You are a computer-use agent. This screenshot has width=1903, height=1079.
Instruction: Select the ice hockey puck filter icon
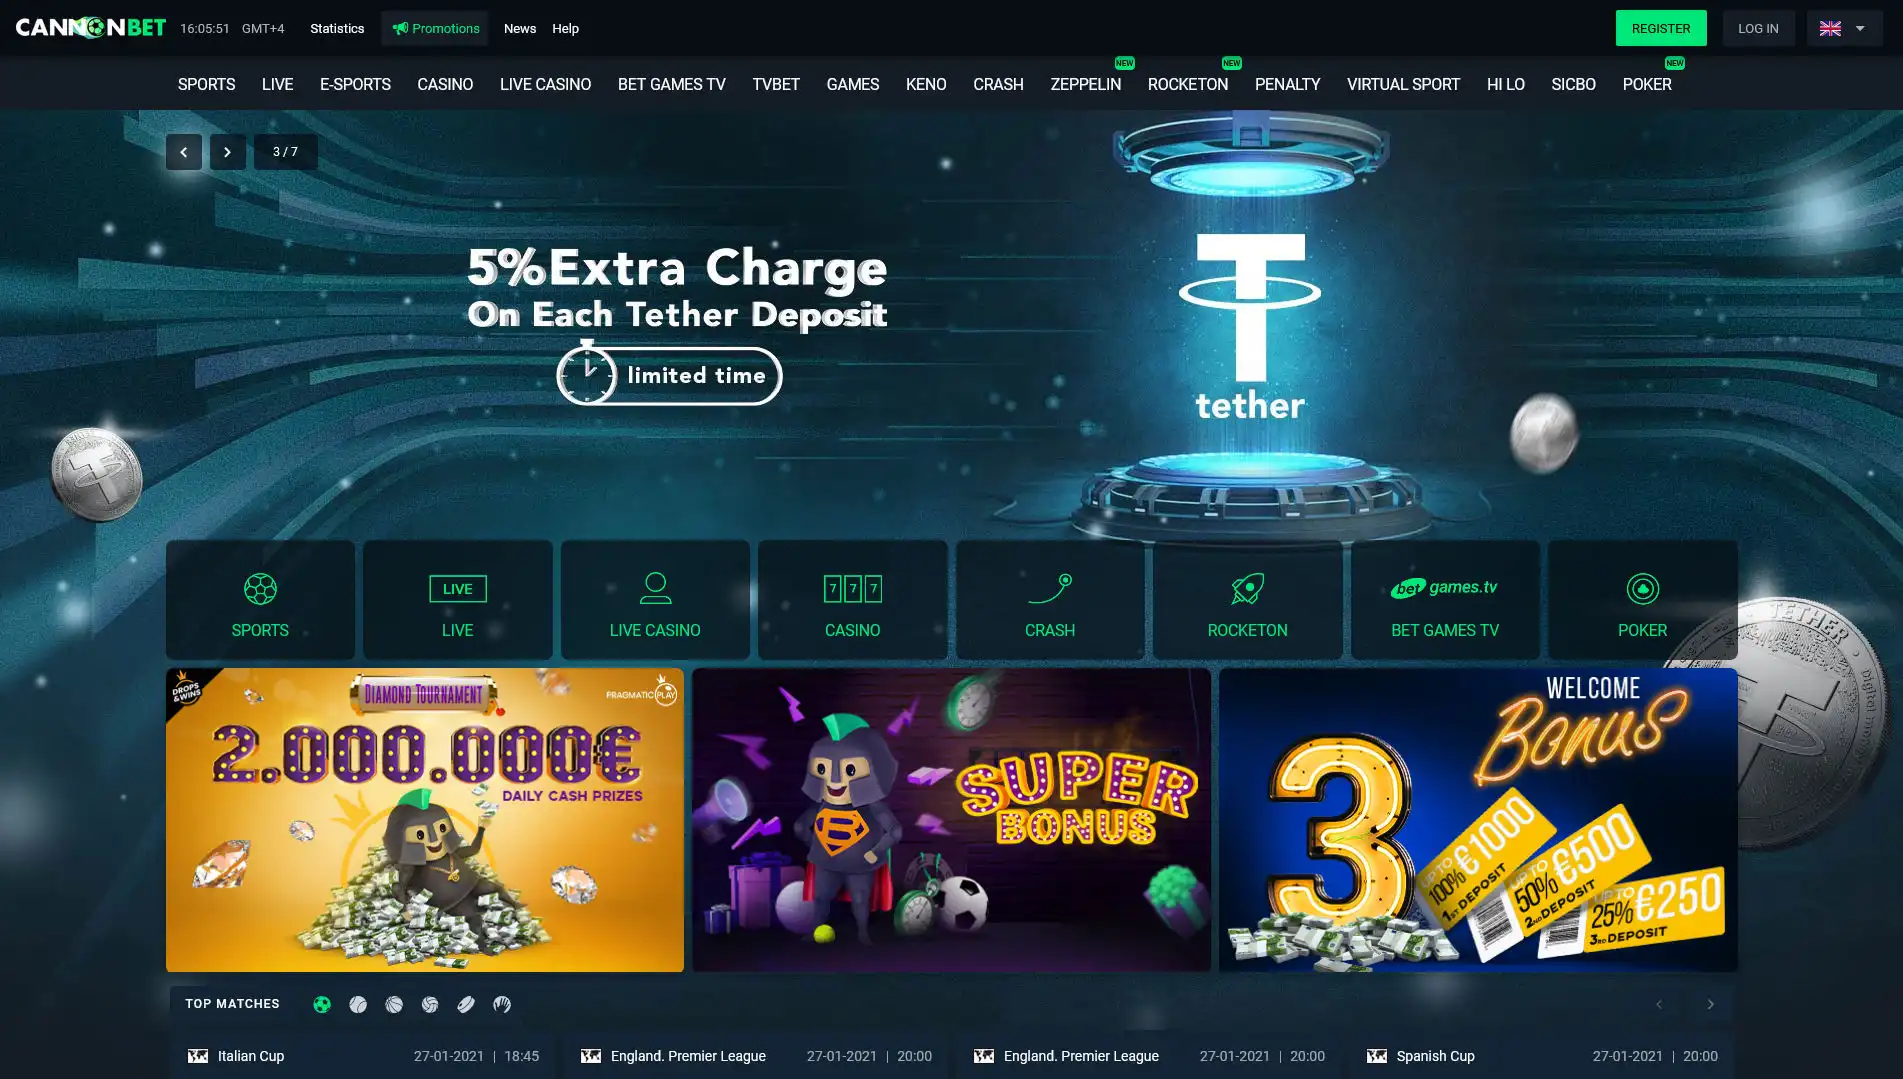[x=466, y=1004]
